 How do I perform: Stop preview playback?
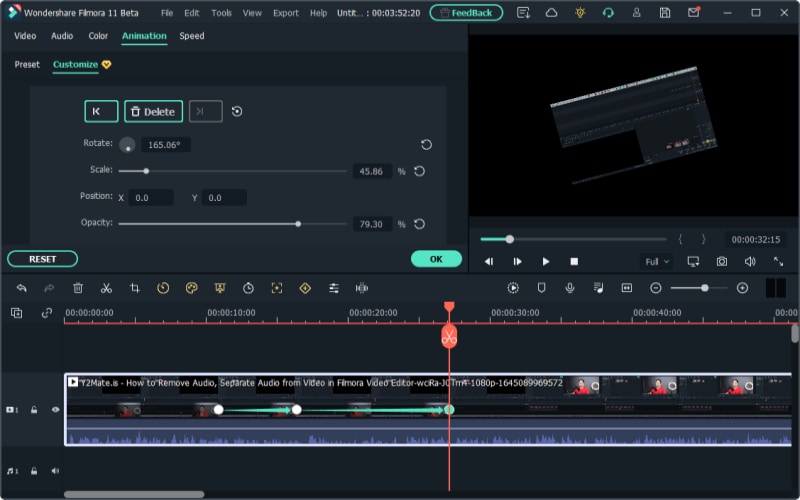coord(574,262)
